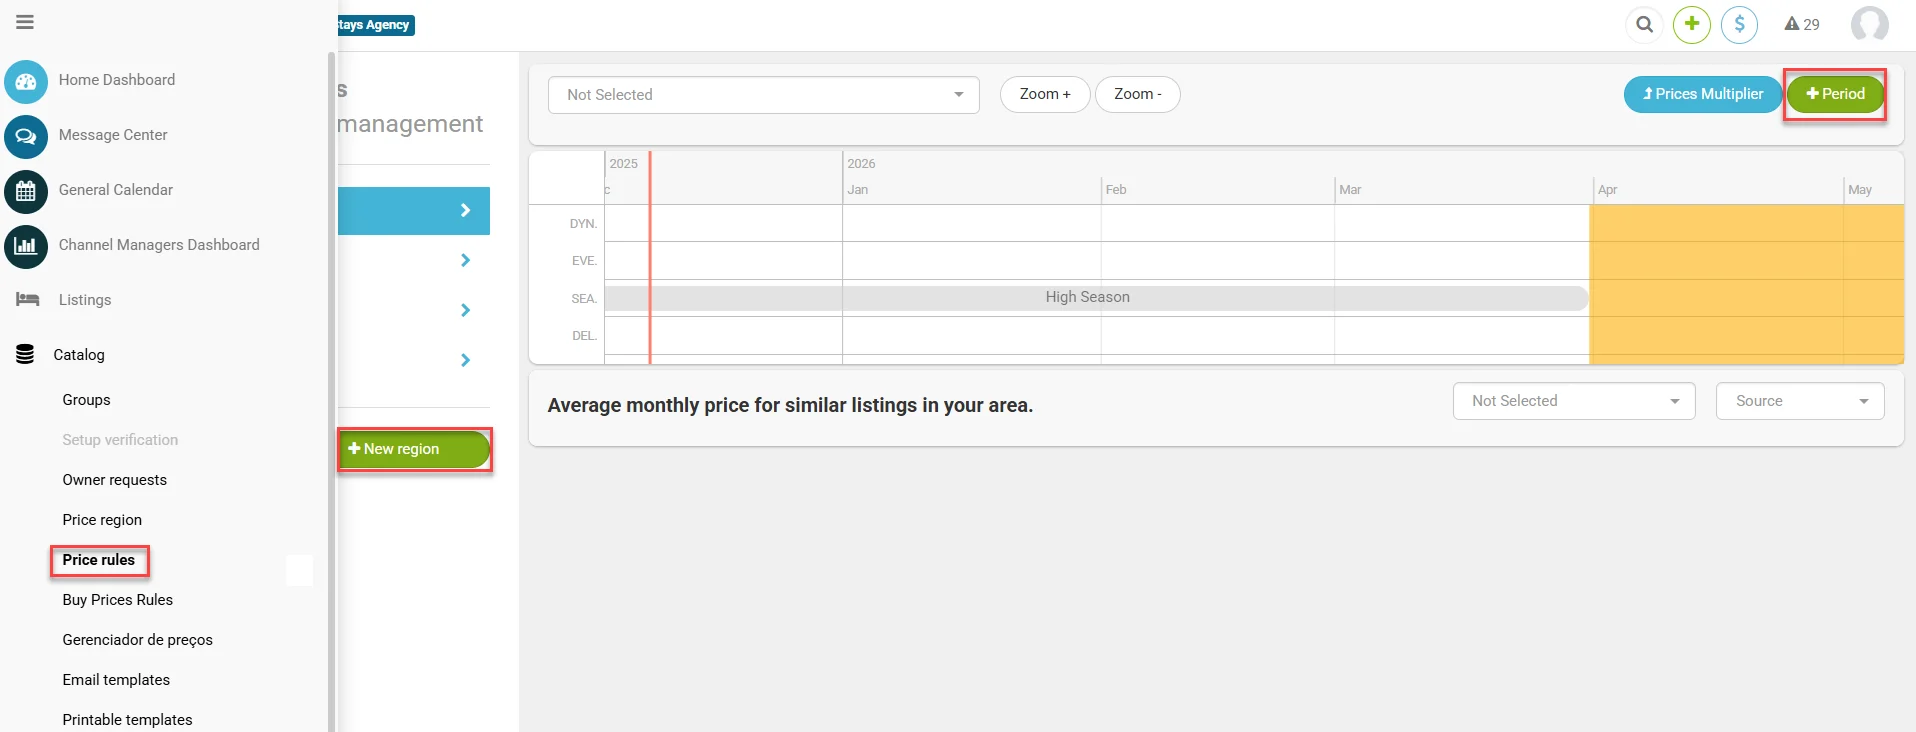Expand the highlighted blue region chevron
1916x732 pixels.
[465, 211]
